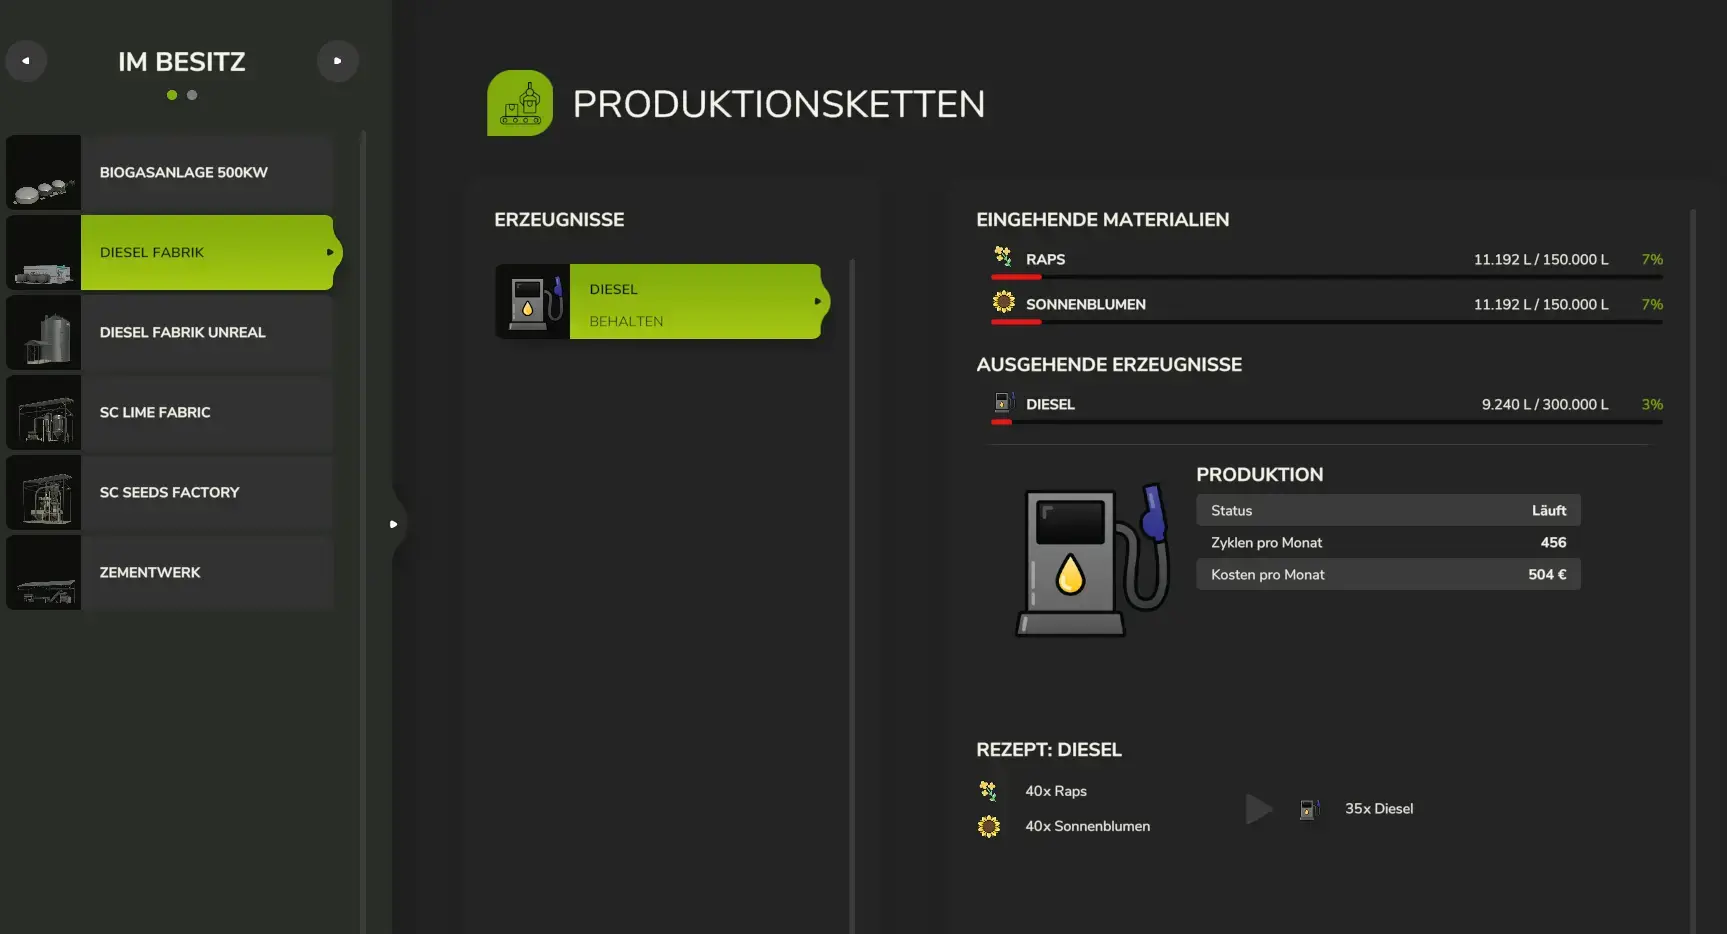Select the first green page indicator dot
1727x934 pixels.
click(172, 95)
